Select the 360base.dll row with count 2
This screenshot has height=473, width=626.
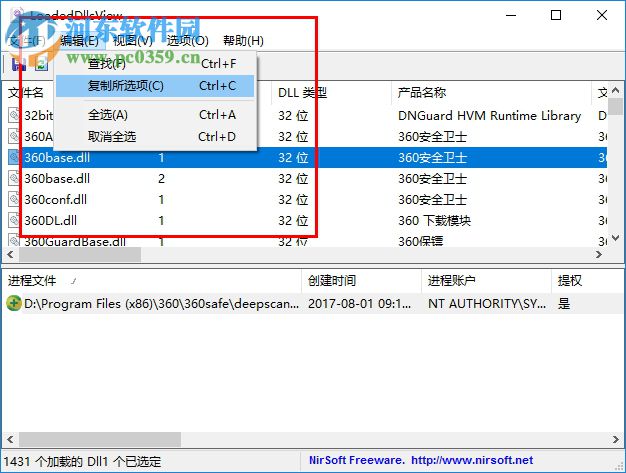pos(307,178)
